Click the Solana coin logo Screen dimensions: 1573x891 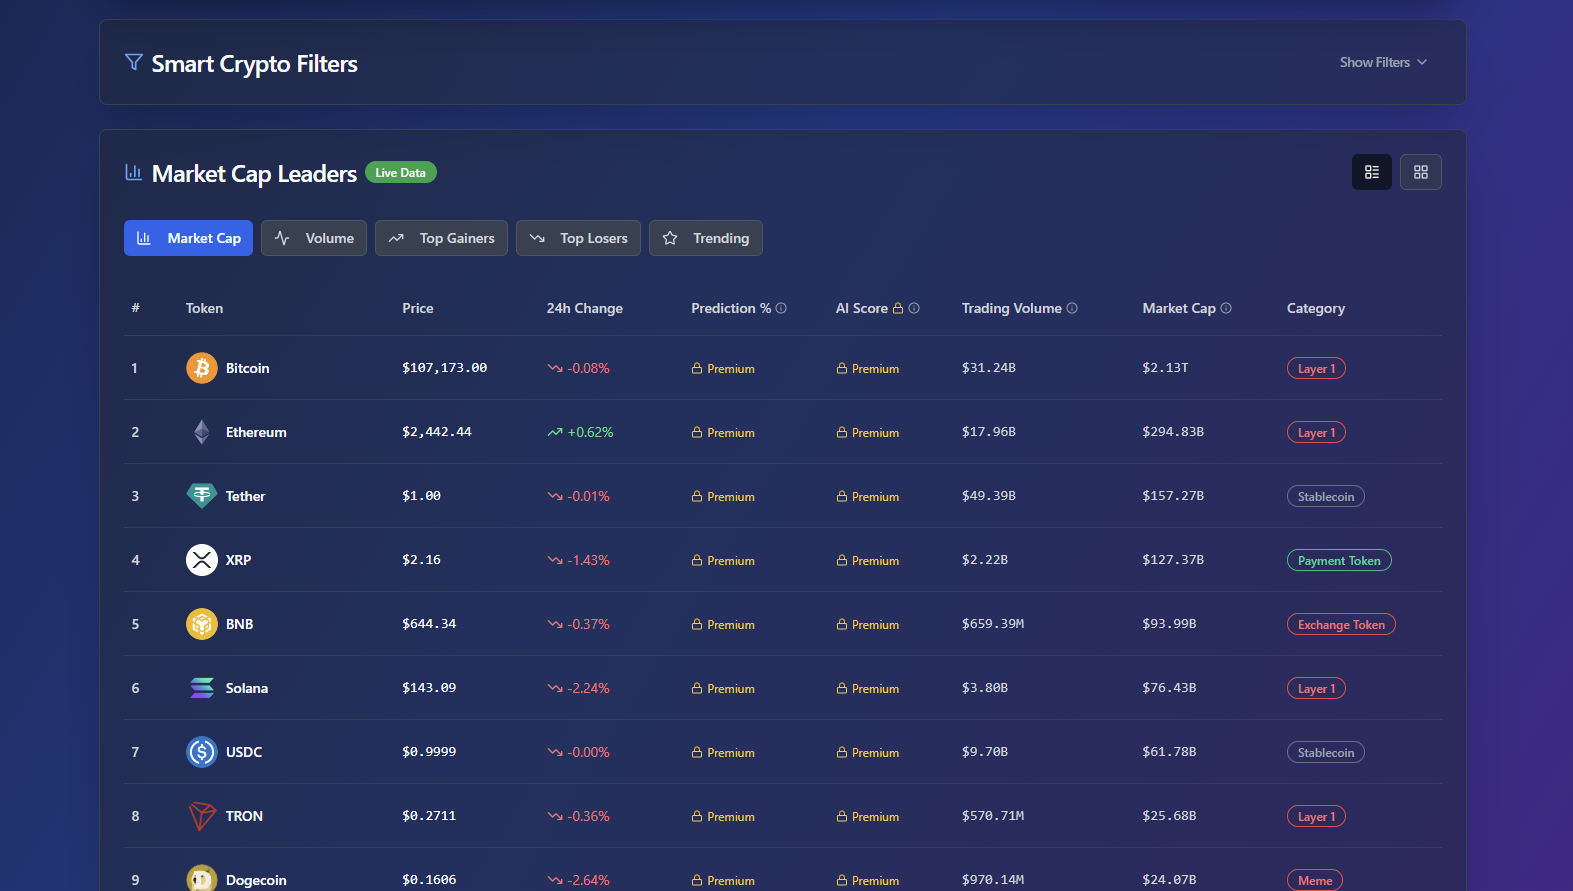tap(202, 688)
